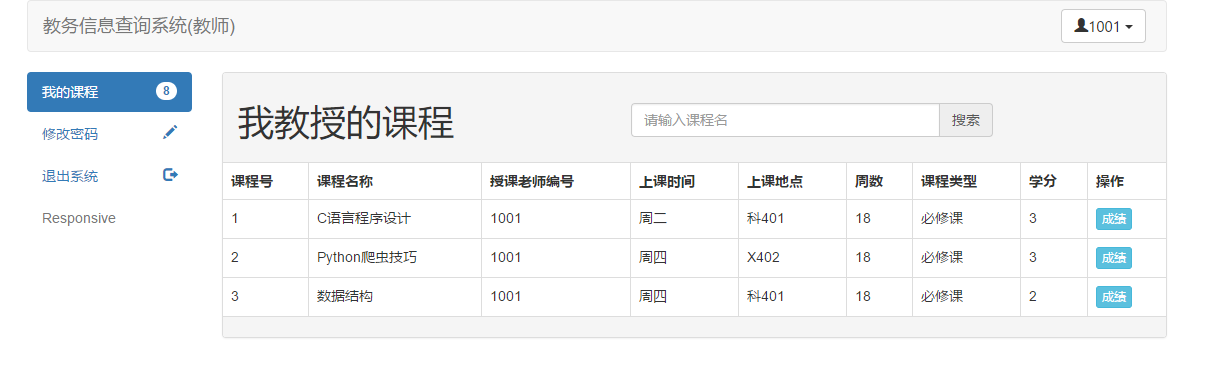Screen dimensions: 1215x368
Task: Open 成绩 for Python爬虫技巧 course
Action: 1114,258
